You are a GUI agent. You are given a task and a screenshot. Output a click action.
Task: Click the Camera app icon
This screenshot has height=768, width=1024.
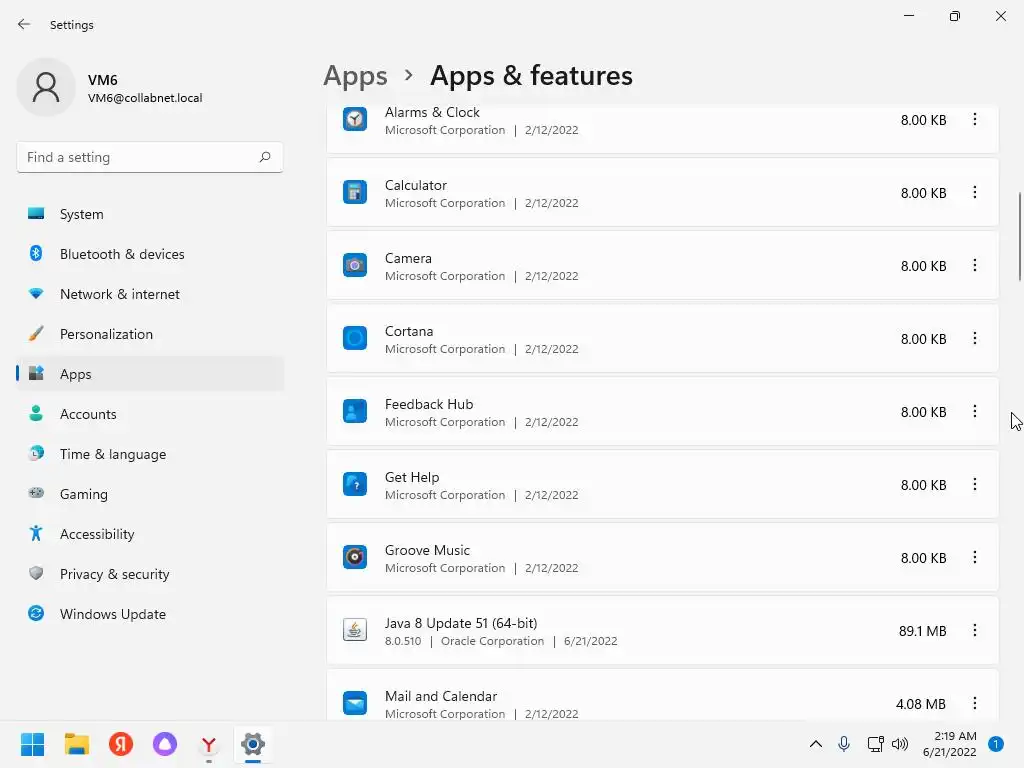(355, 266)
